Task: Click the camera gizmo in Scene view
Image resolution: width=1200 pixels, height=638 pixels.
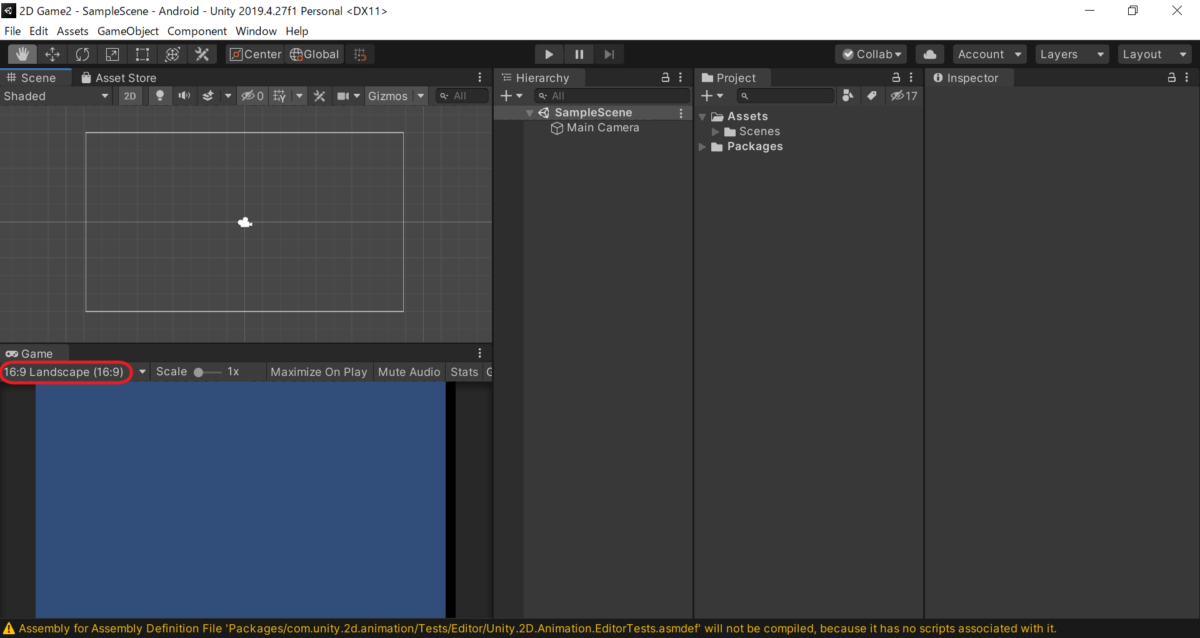Action: coord(245,222)
